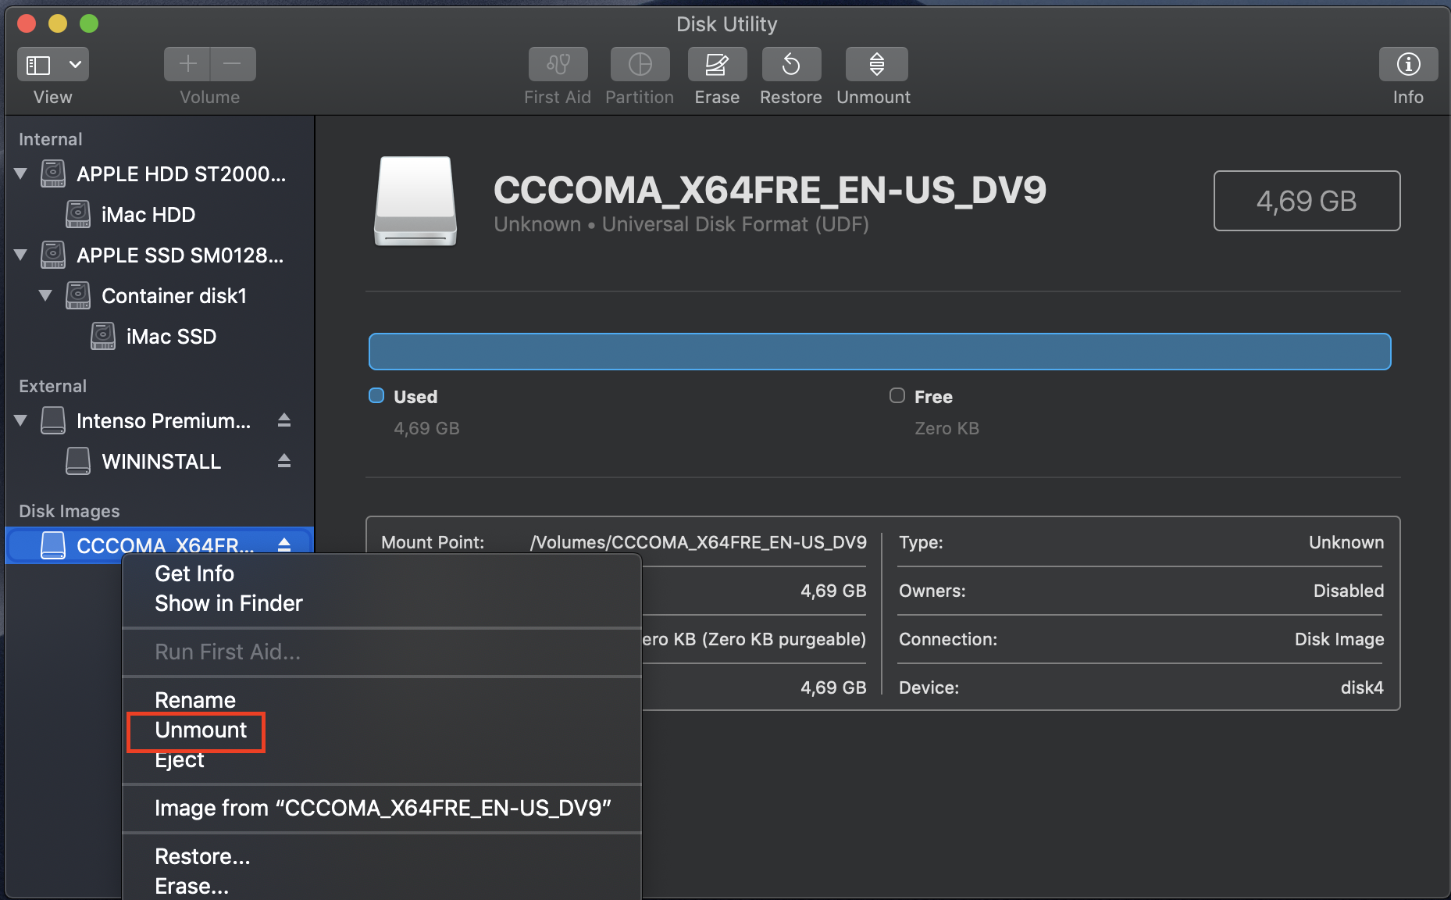Collapse the APPLE HDD ST2000 disk

click(20, 174)
